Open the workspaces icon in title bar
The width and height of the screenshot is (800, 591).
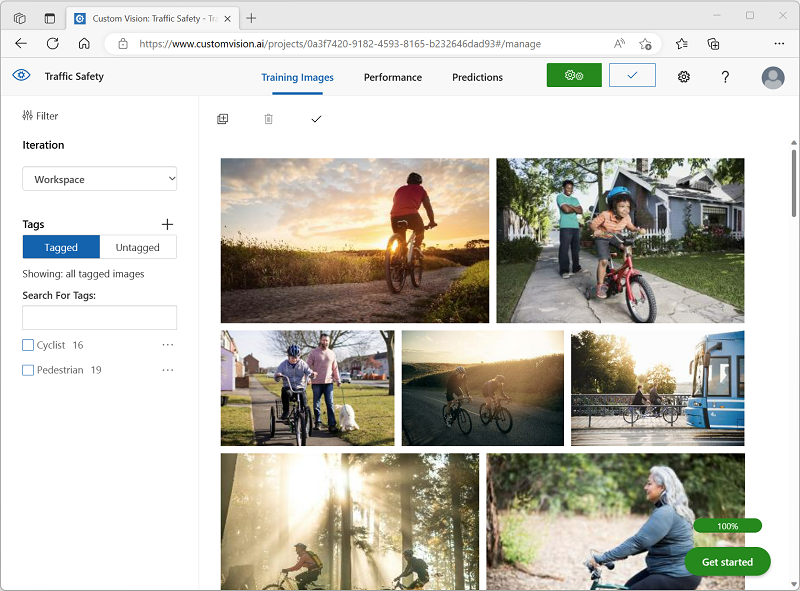coord(19,18)
